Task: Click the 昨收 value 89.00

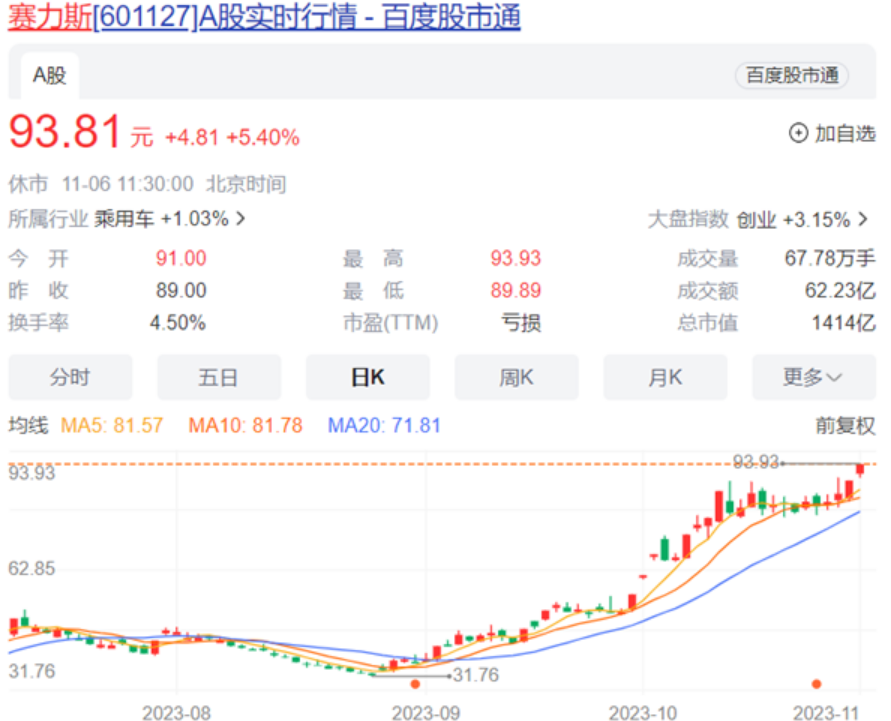Action: 181,290
